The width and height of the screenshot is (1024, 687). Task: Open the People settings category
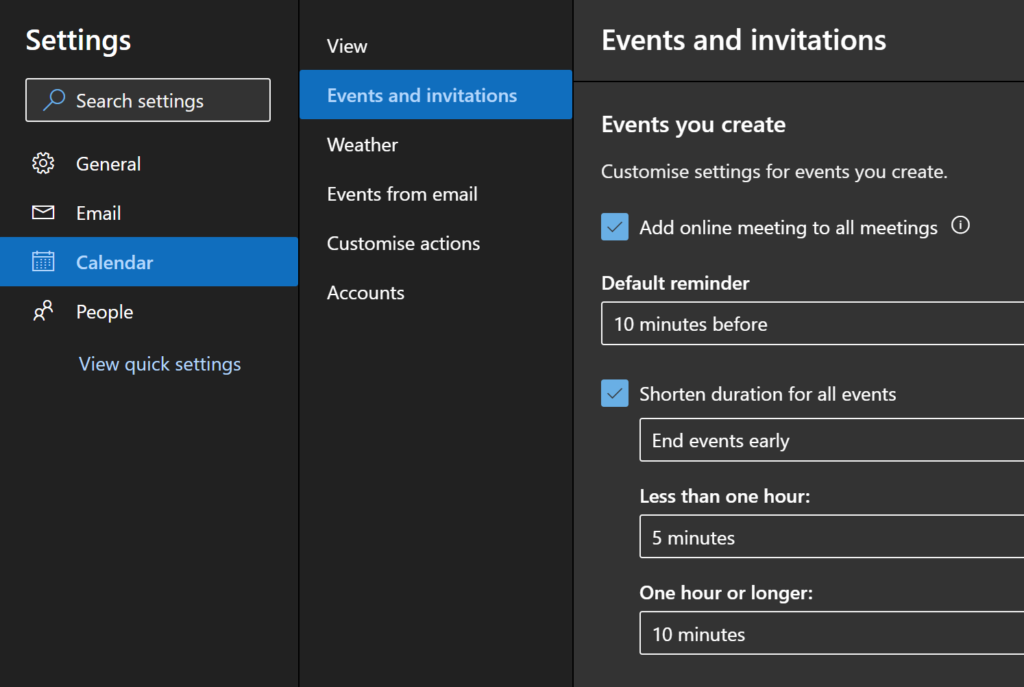tap(149, 311)
